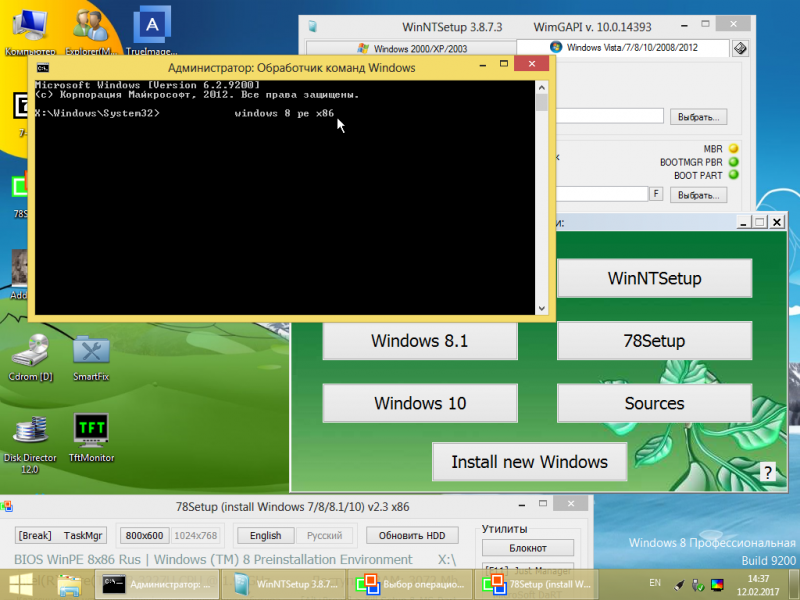The image size is (800, 600).
Task: Switch the 78Setup language to Русский
Action: coord(324,535)
